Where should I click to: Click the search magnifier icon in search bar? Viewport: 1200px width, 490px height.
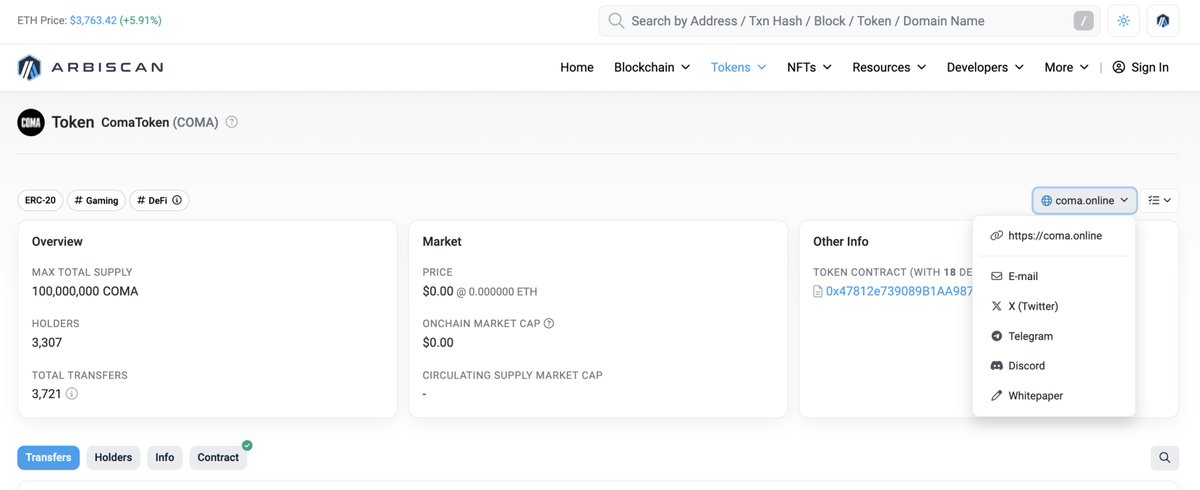coord(616,21)
